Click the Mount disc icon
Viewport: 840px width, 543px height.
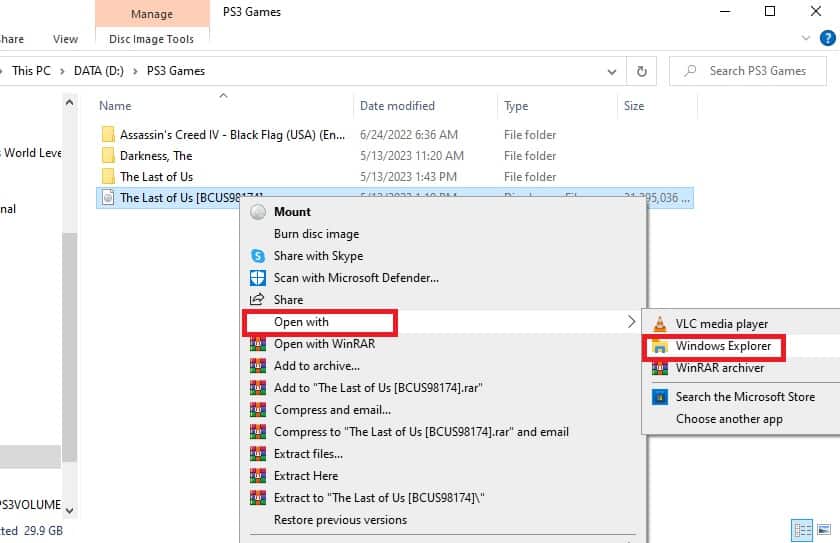[258, 212]
